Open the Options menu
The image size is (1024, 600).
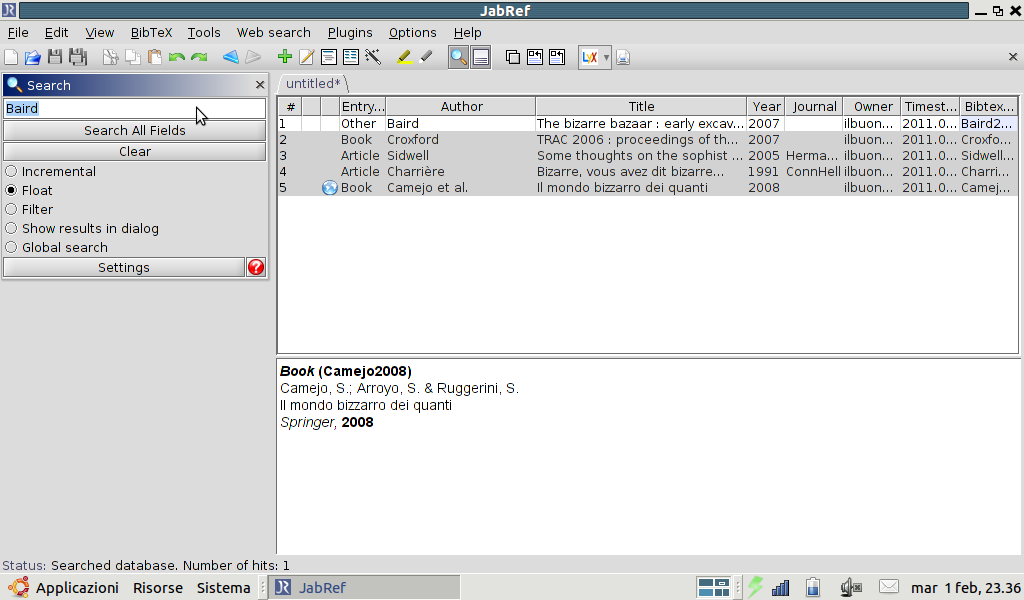click(412, 33)
